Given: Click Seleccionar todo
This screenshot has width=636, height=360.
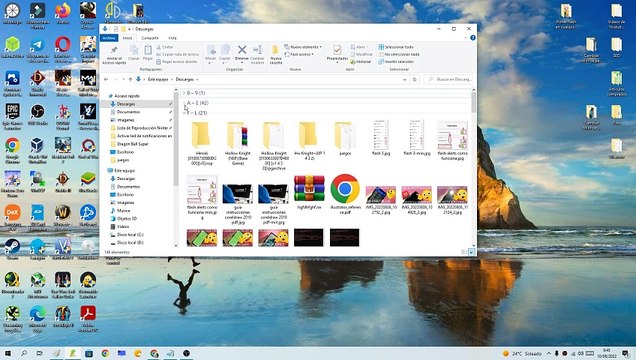Looking at the screenshot, I should pyautogui.click(x=396, y=47).
